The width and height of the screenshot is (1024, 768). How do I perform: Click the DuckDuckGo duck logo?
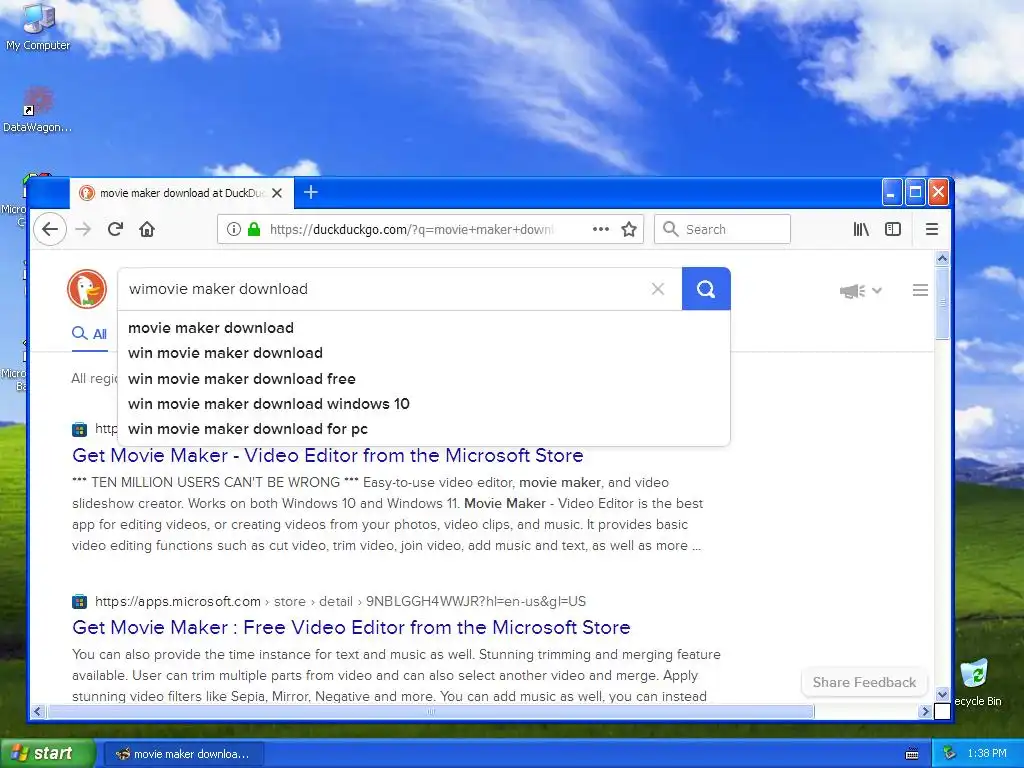pos(87,289)
